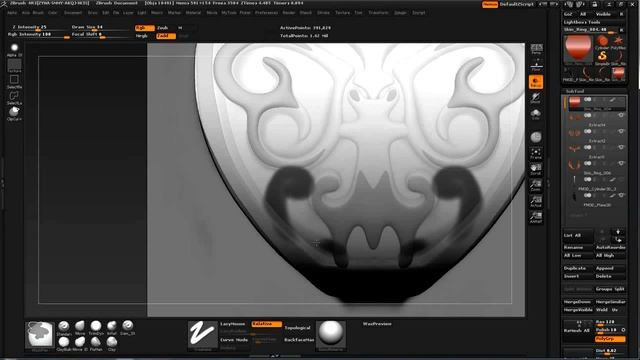Image resolution: width=640 pixels, height=360 pixels.
Task: Open the List All subtools button
Action: click(578, 236)
